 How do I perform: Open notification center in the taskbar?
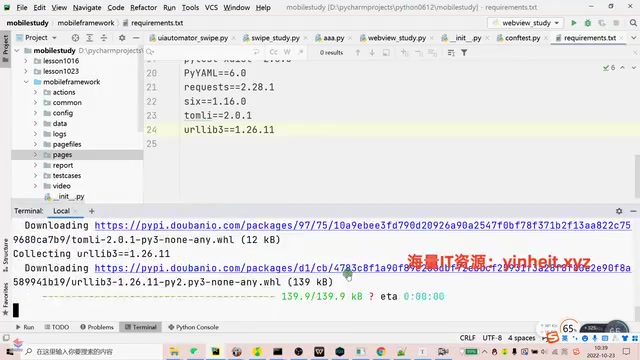pyautogui.click(x=627, y=351)
